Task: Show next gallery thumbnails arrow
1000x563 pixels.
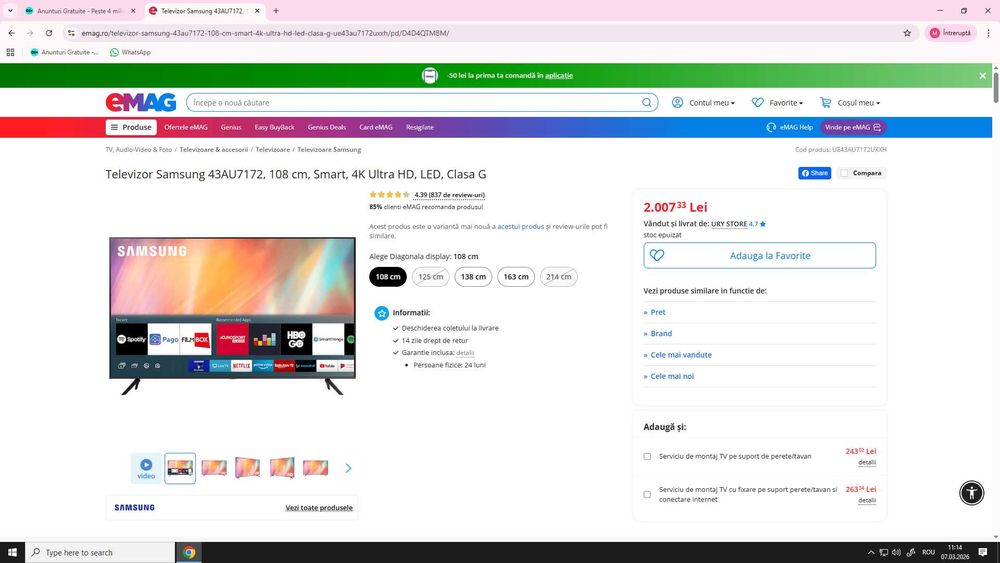Action: click(348, 468)
